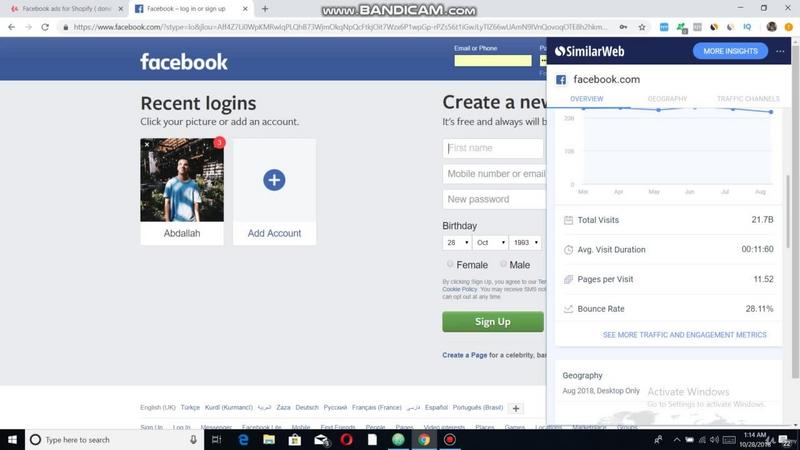Open the IQ browser extension
The width and height of the screenshot is (800, 450).
pos(747,27)
